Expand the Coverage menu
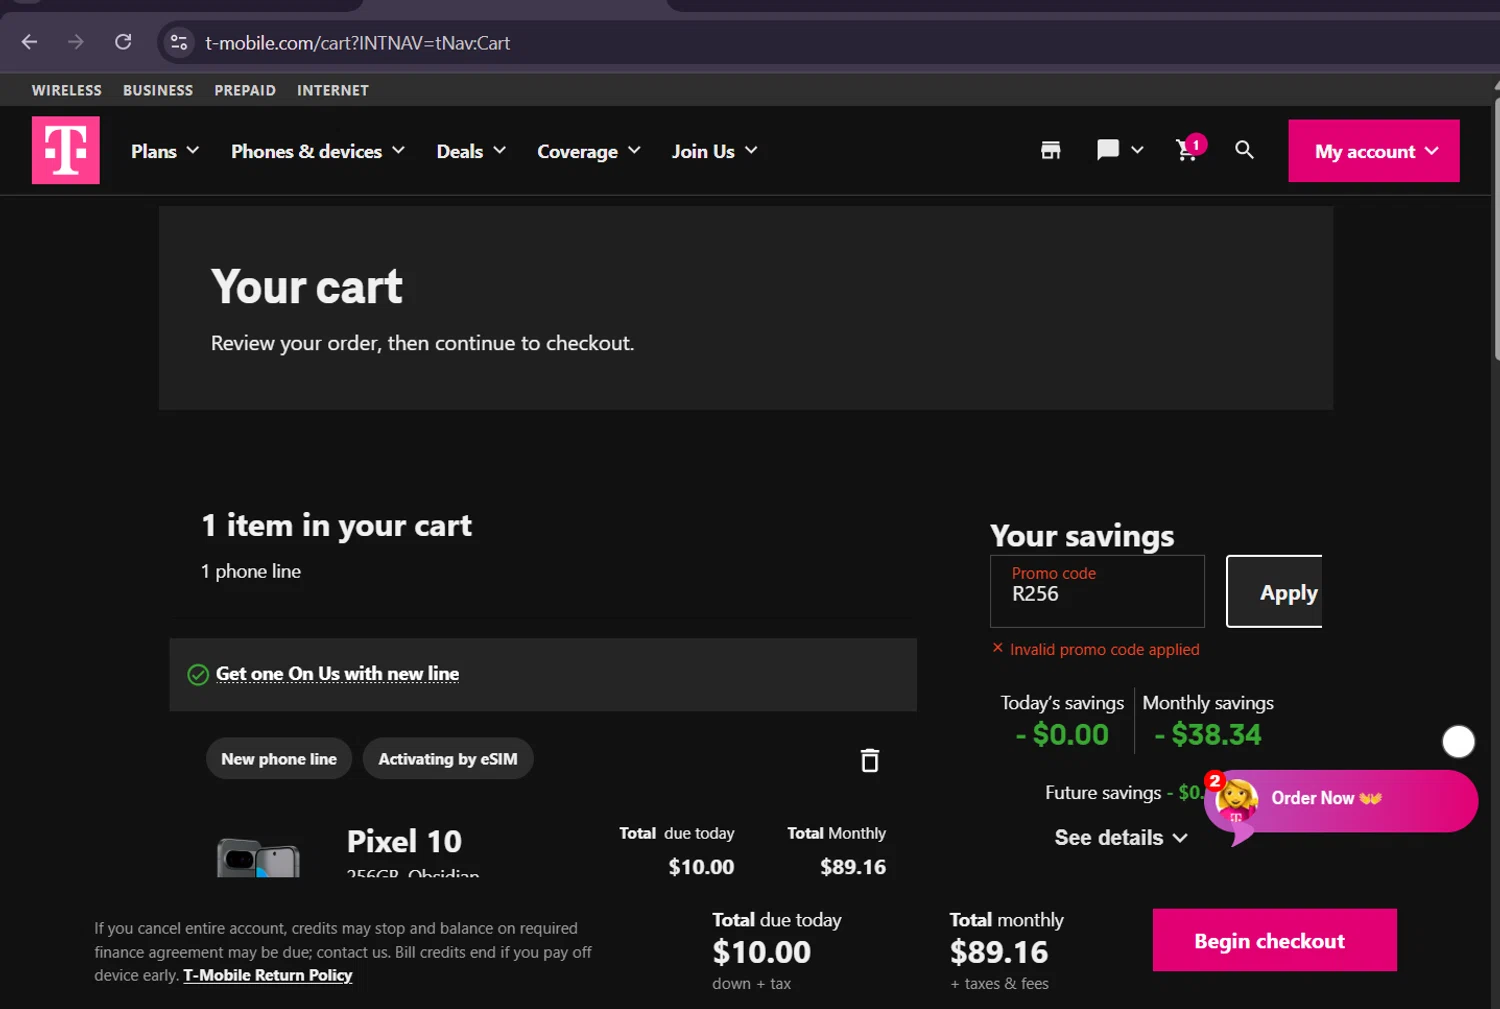Viewport: 1500px width, 1009px height. pos(589,151)
